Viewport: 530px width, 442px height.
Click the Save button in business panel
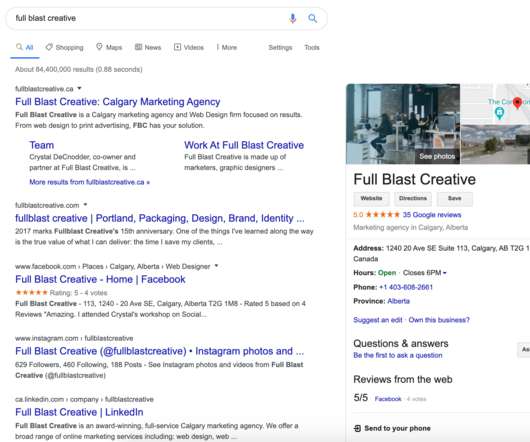[x=455, y=198]
